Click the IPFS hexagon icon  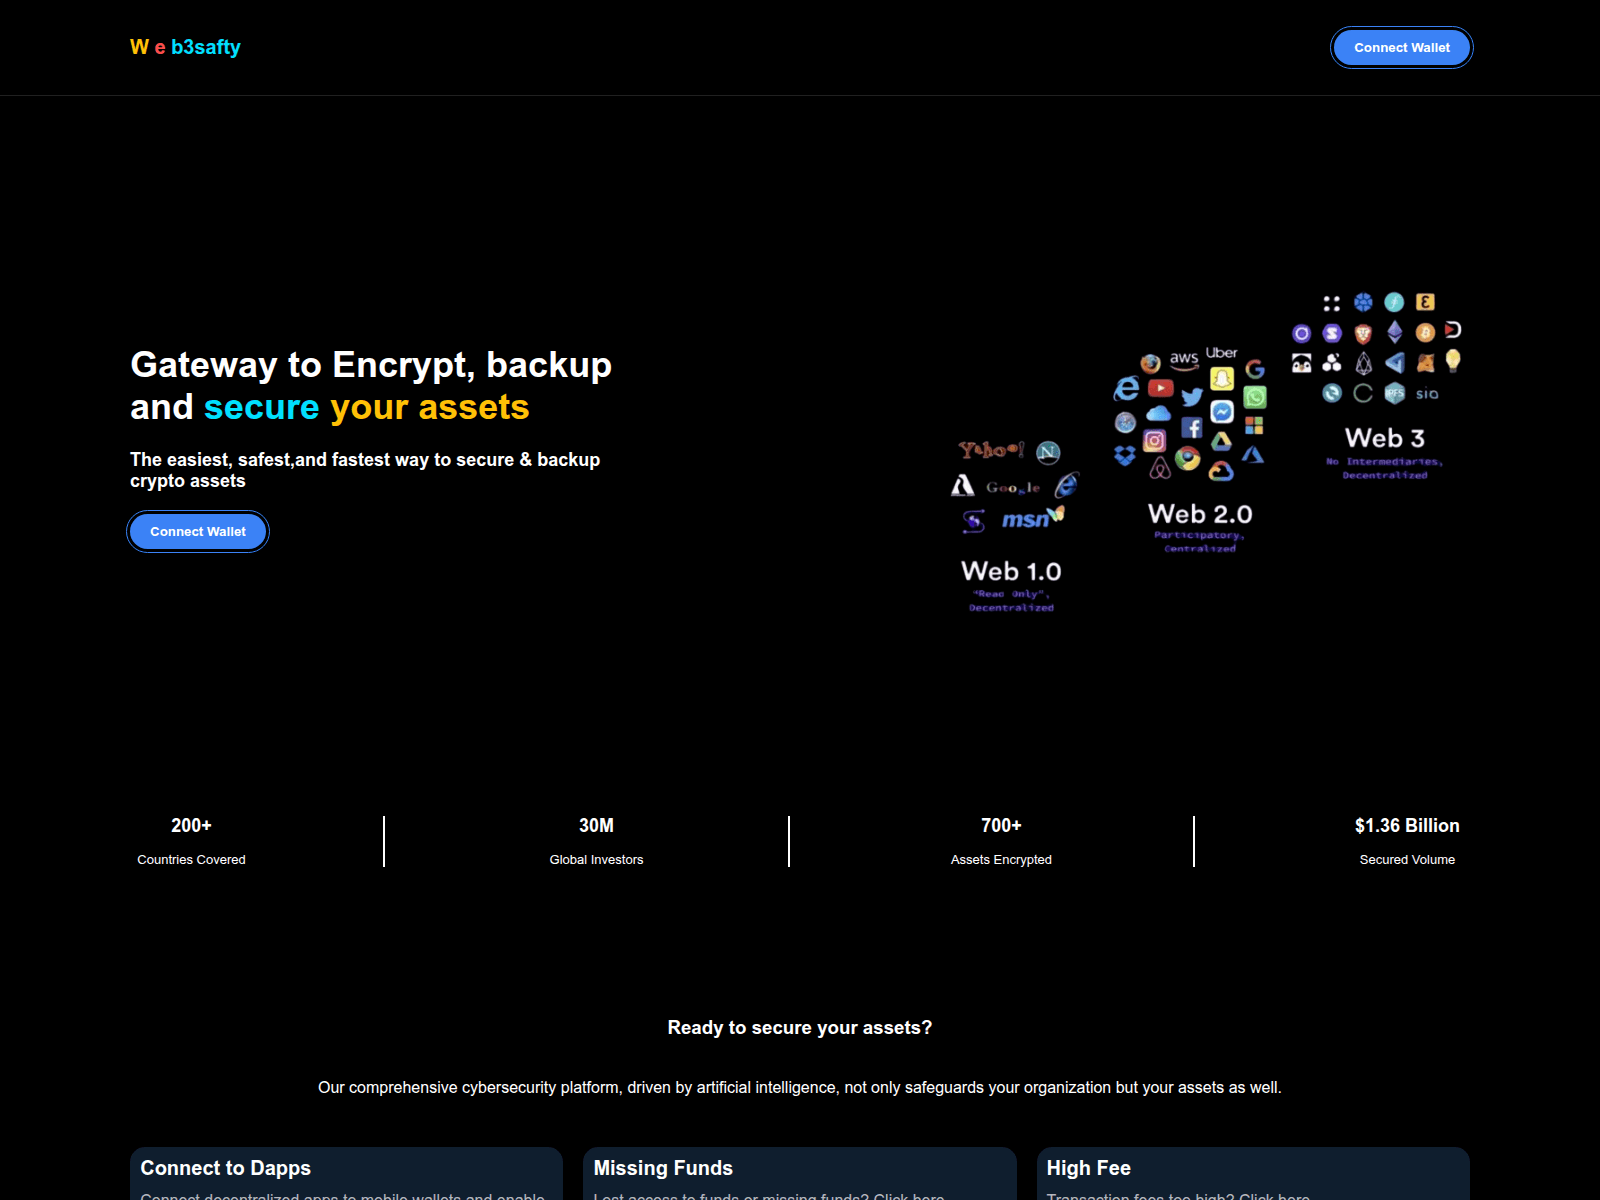click(1395, 393)
